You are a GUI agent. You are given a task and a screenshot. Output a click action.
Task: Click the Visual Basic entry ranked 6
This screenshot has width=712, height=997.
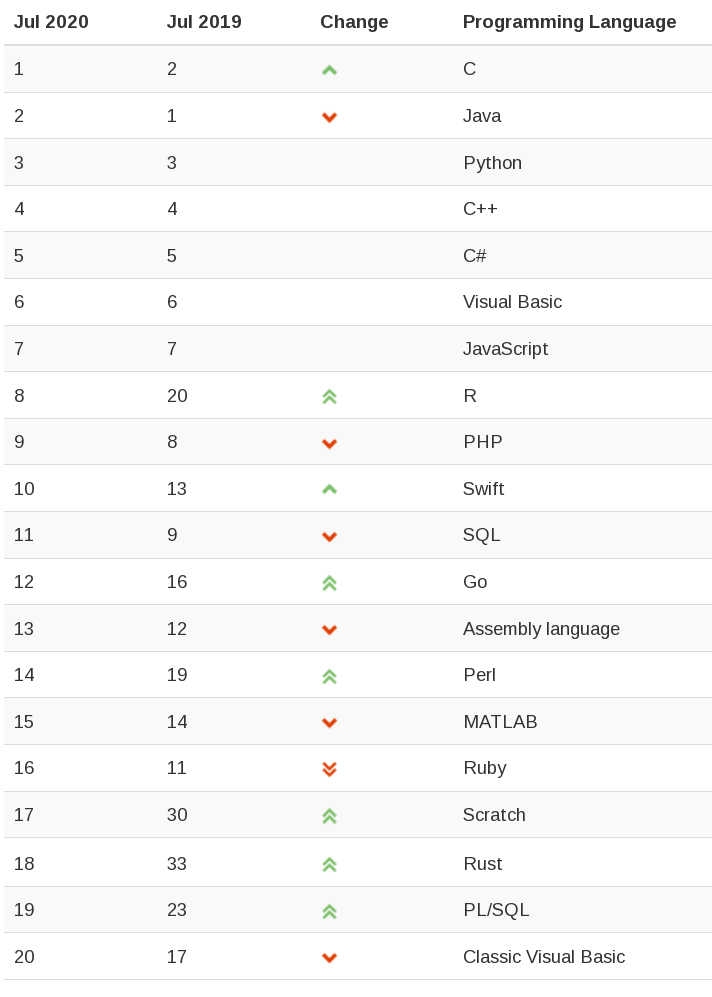tap(512, 302)
